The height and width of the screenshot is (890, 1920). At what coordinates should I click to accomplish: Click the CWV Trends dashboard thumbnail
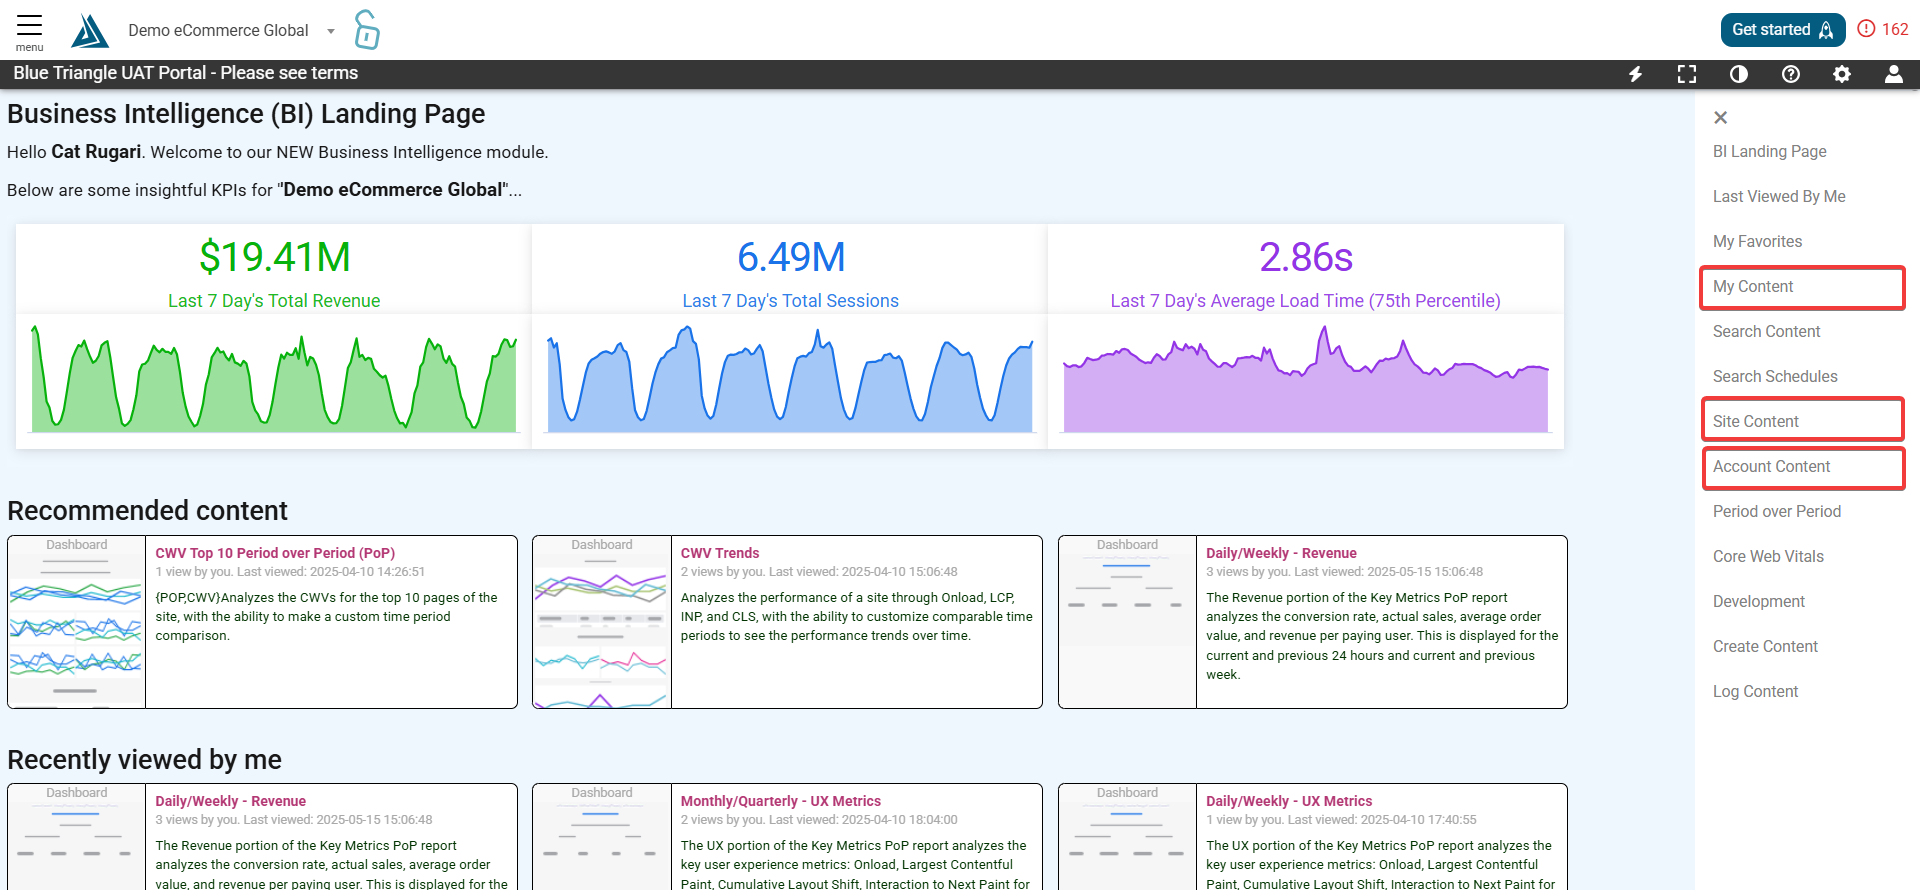602,622
